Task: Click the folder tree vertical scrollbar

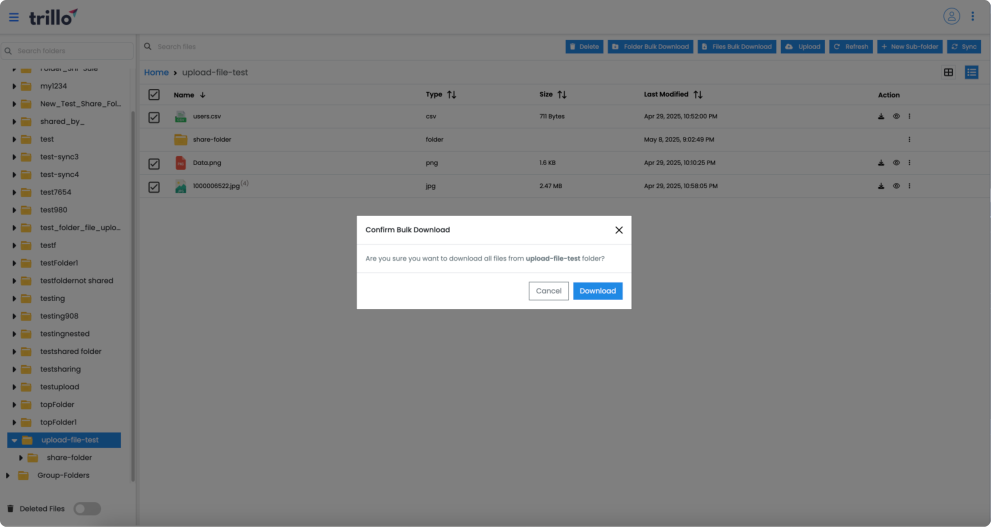Action: click(133, 297)
